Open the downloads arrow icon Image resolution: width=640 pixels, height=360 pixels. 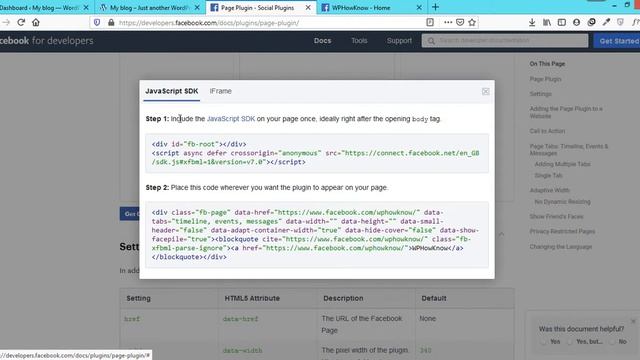coord(532,22)
